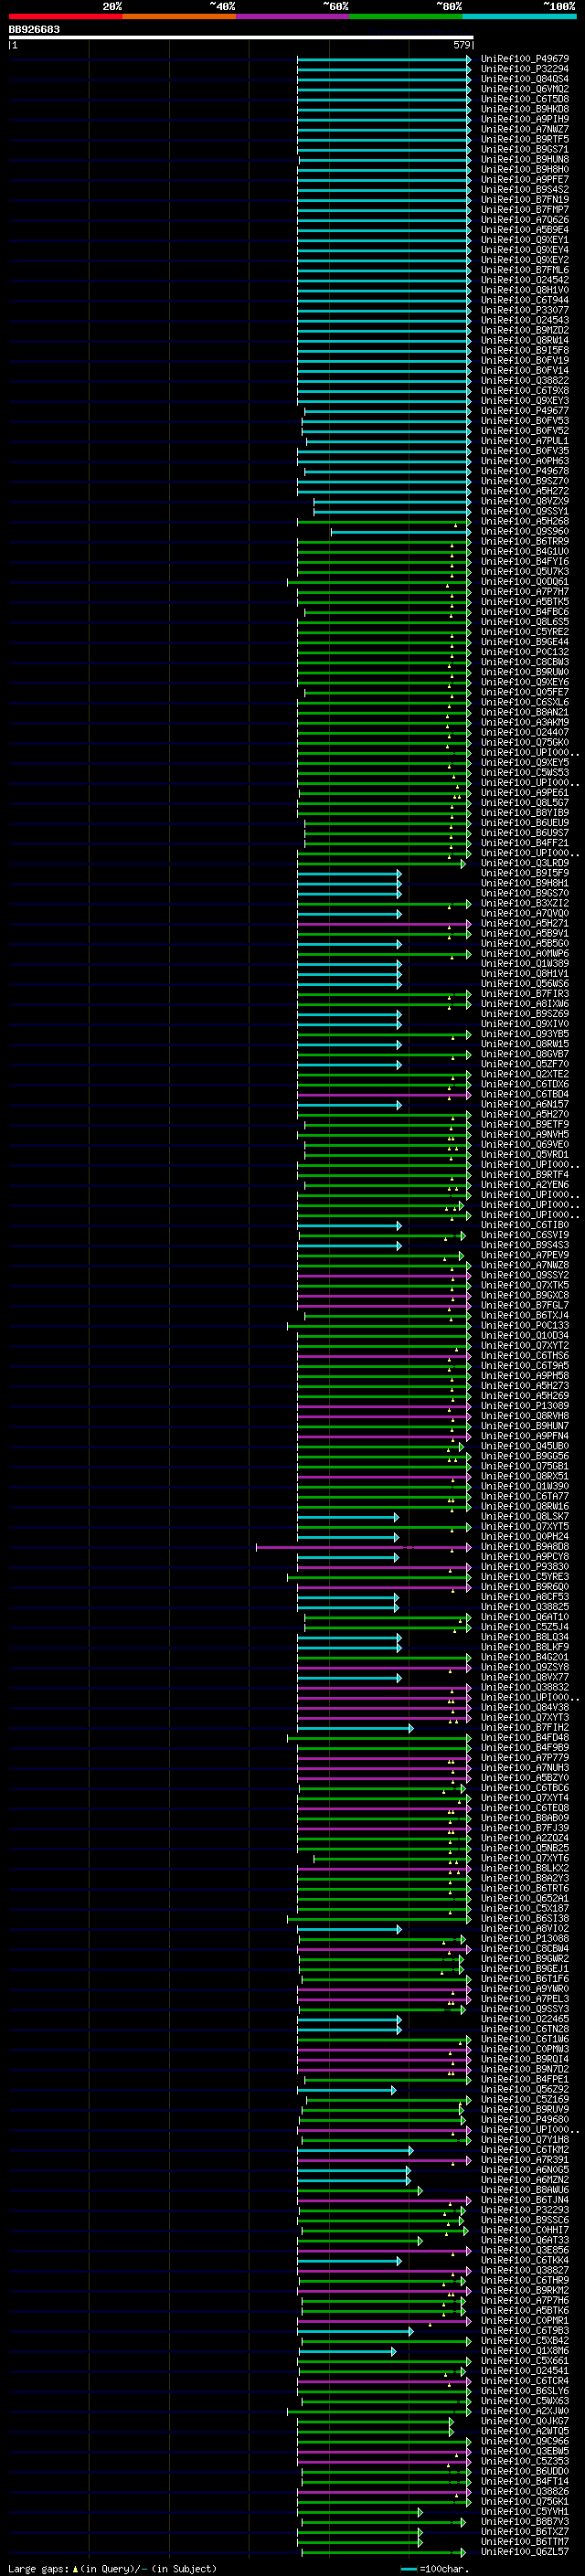The image size is (585, 2576).
Task: Select UniRef100_A5B9E4
Action: 525,231
